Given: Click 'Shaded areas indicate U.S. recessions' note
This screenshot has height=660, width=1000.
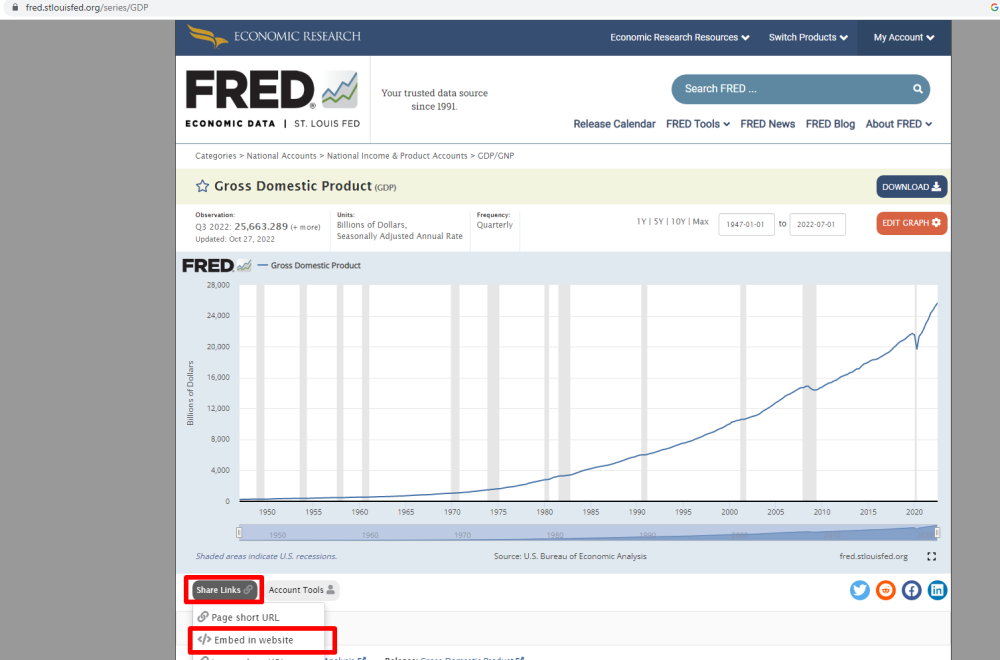Looking at the screenshot, I should click(266, 557).
